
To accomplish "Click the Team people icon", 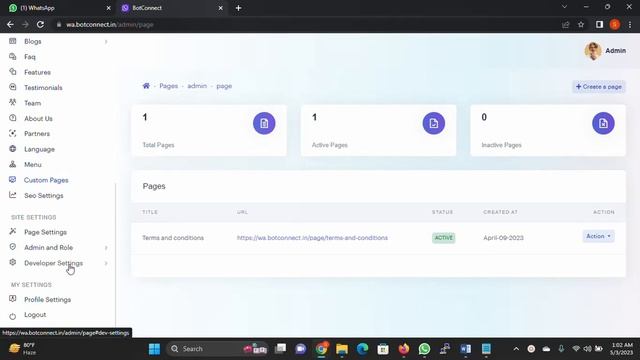I will tap(13, 102).
